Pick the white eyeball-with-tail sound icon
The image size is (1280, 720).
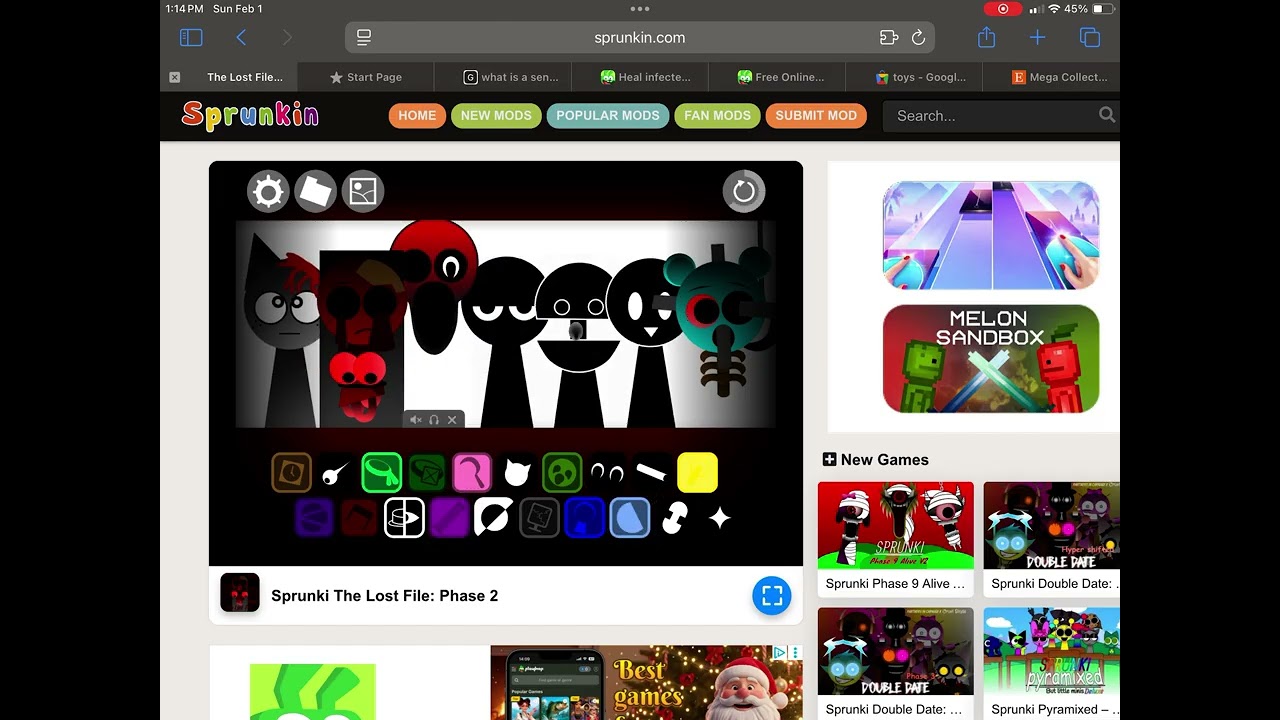pyautogui.click(x=337, y=472)
